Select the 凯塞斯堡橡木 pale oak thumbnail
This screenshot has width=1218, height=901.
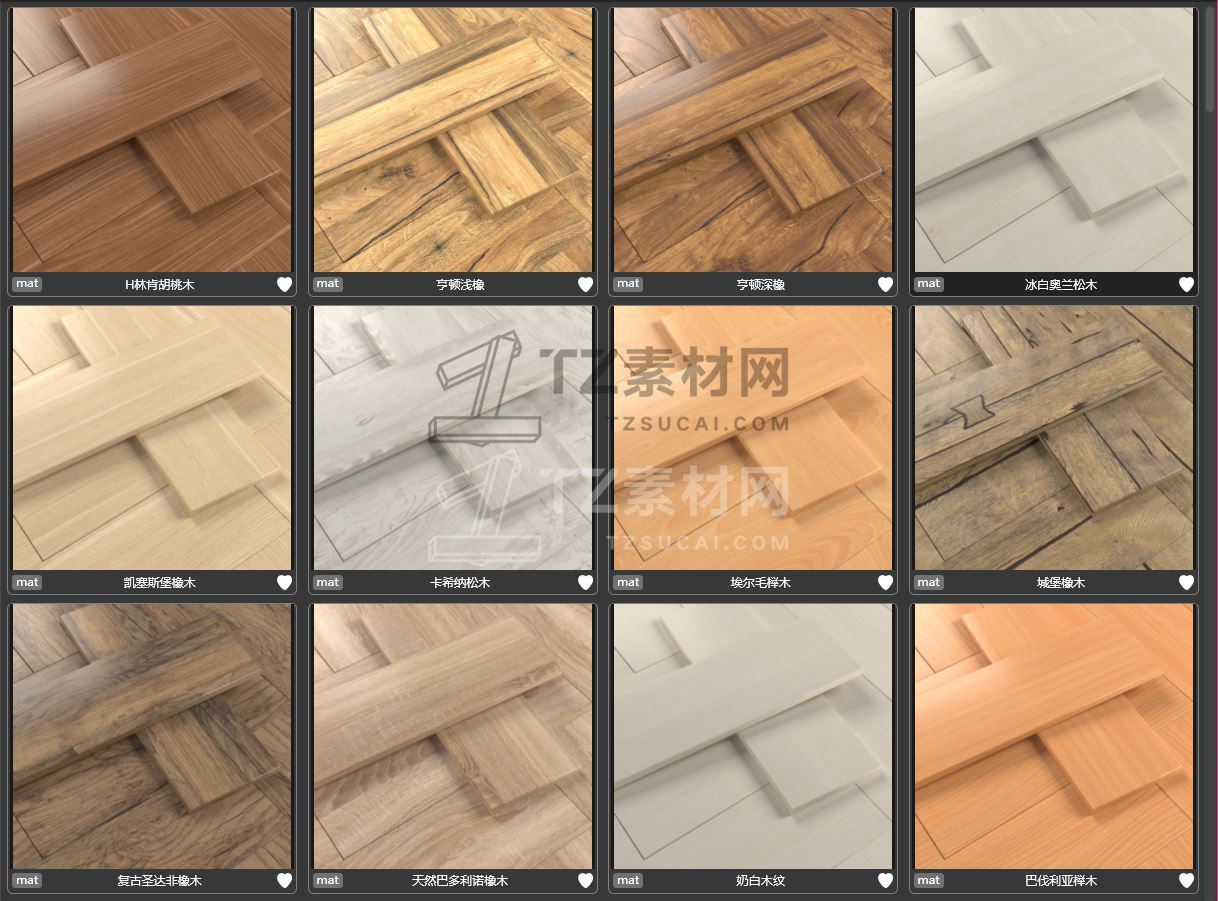click(x=152, y=438)
